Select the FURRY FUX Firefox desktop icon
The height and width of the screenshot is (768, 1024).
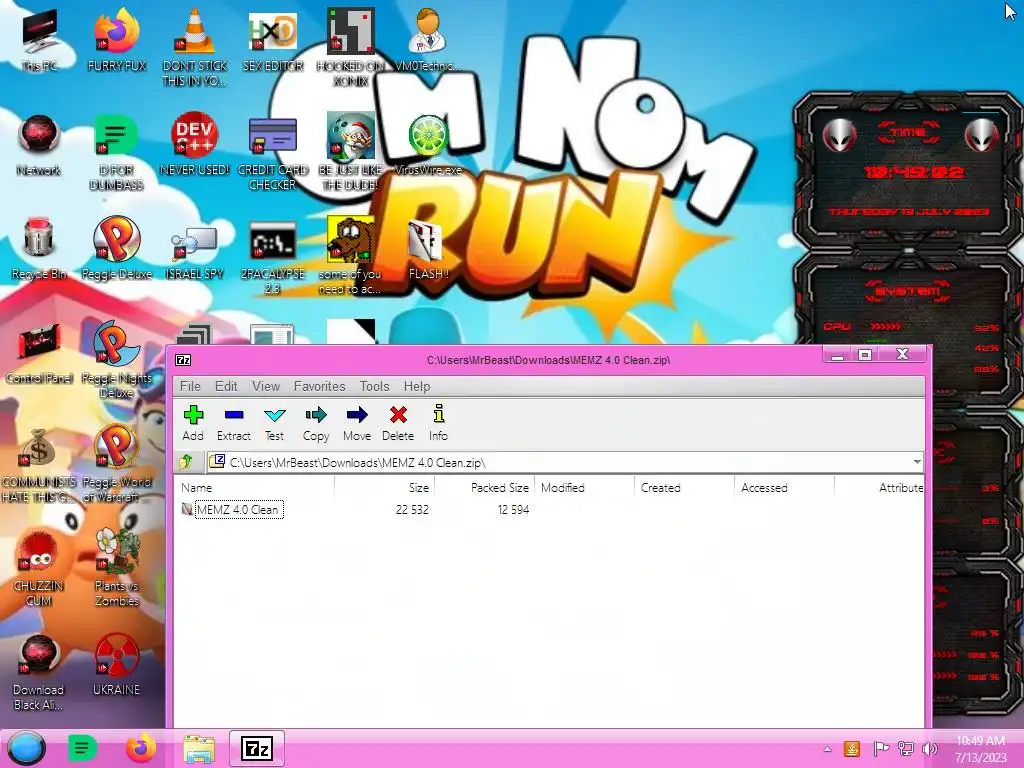click(x=117, y=41)
